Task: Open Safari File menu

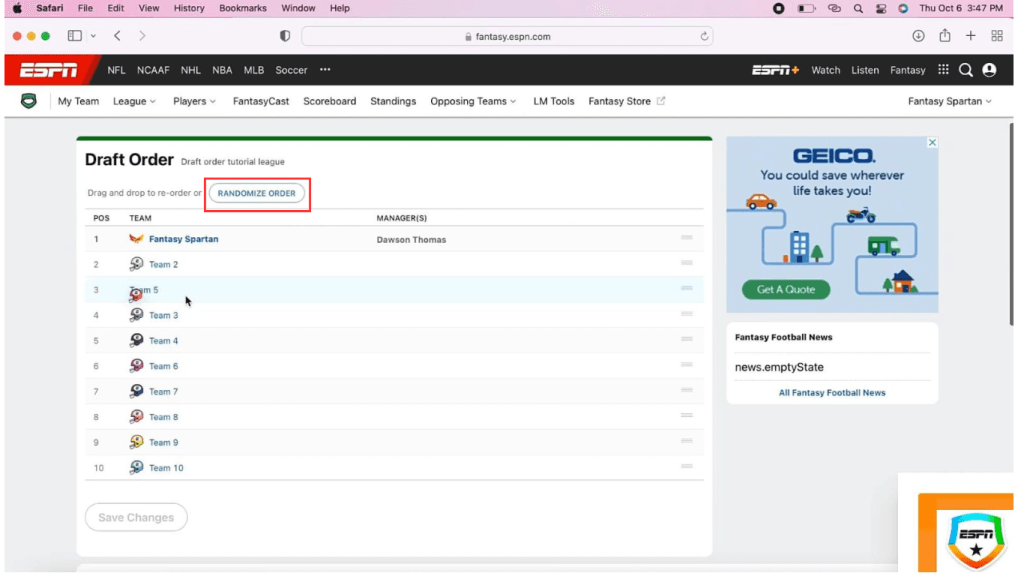Action: tap(85, 8)
